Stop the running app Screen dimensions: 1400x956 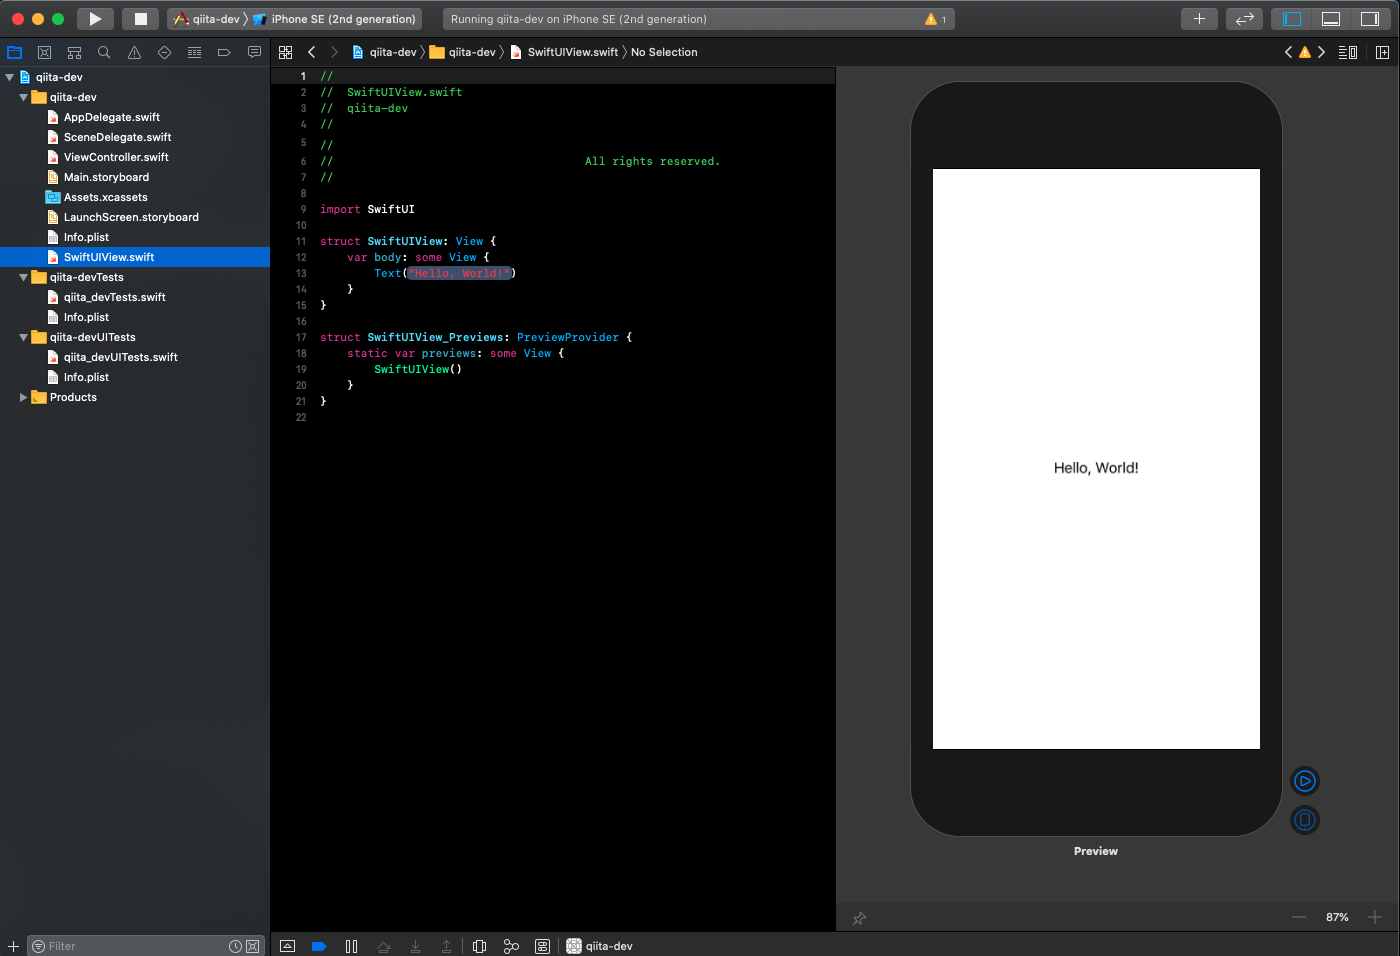coord(141,19)
